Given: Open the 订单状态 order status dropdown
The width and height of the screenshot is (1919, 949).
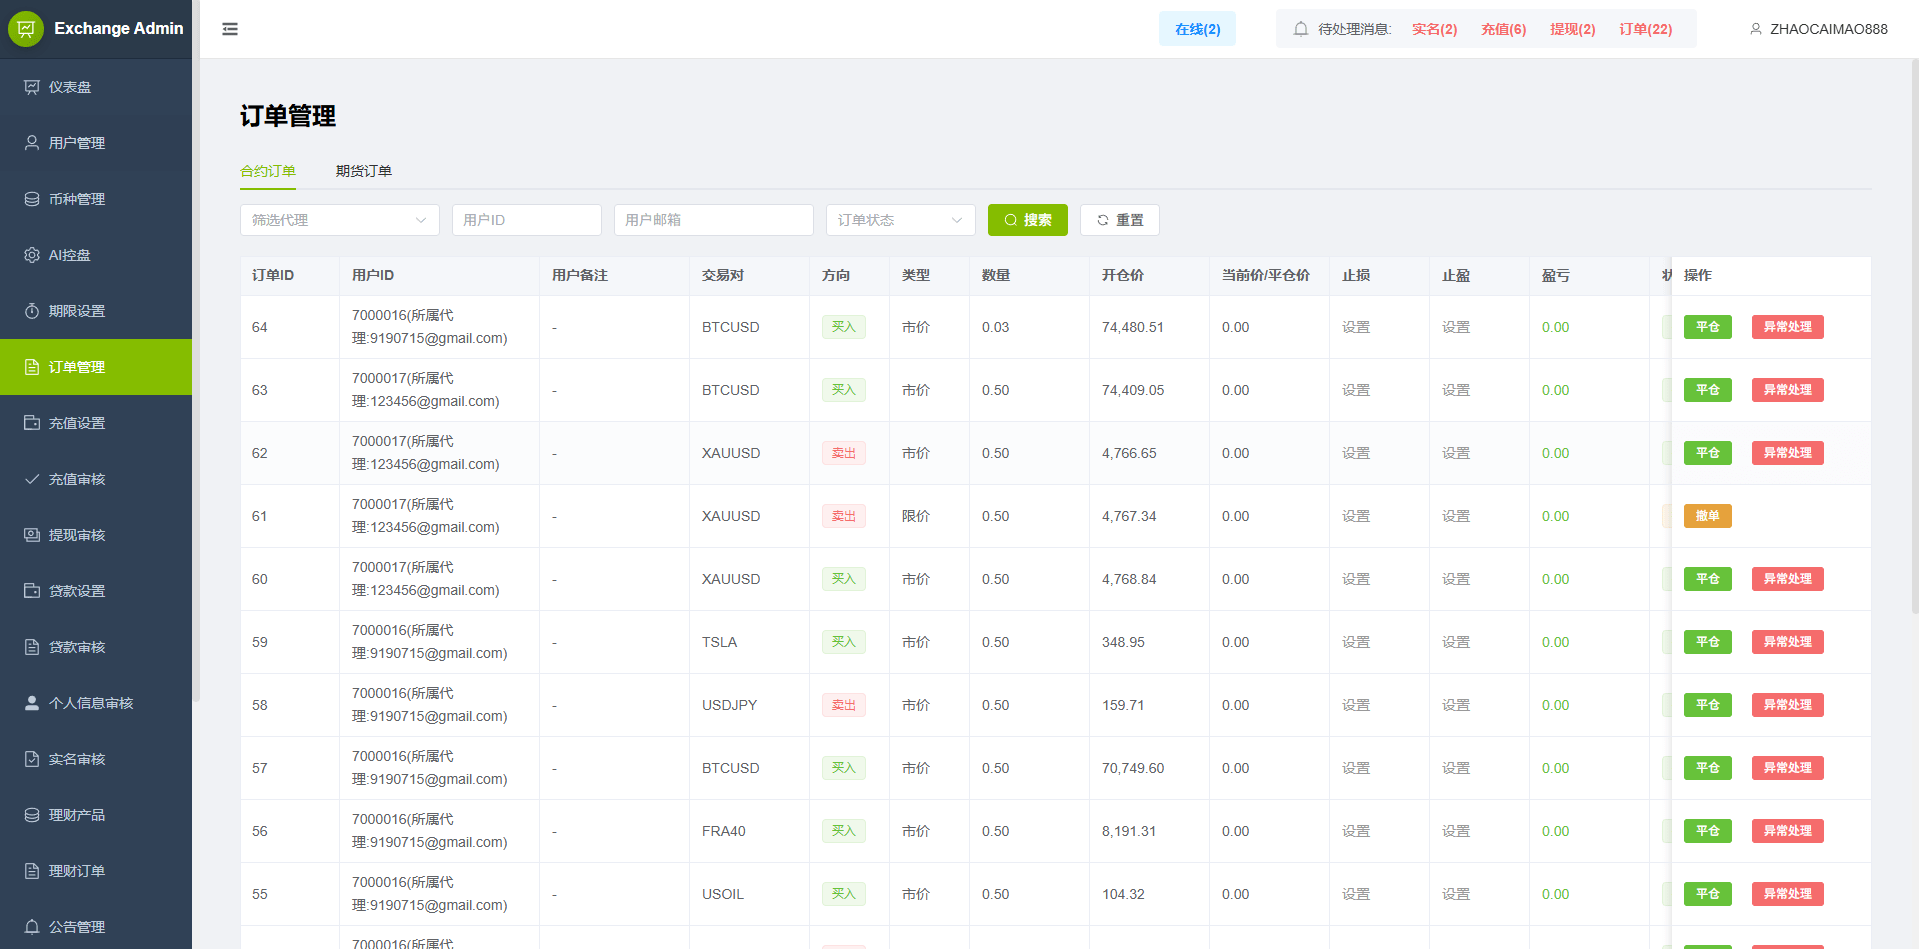Looking at the screenshot, I should click(x=901, y=220).
